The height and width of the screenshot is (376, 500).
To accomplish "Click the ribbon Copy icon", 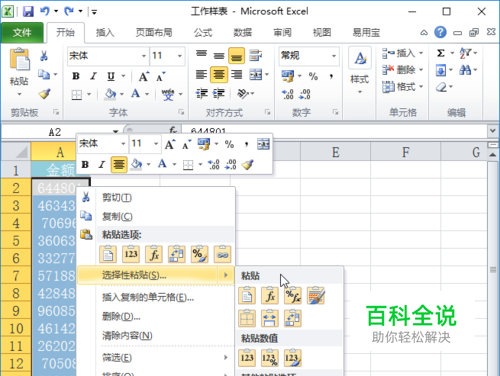I will pyautogui.click(x=44, y=74).
